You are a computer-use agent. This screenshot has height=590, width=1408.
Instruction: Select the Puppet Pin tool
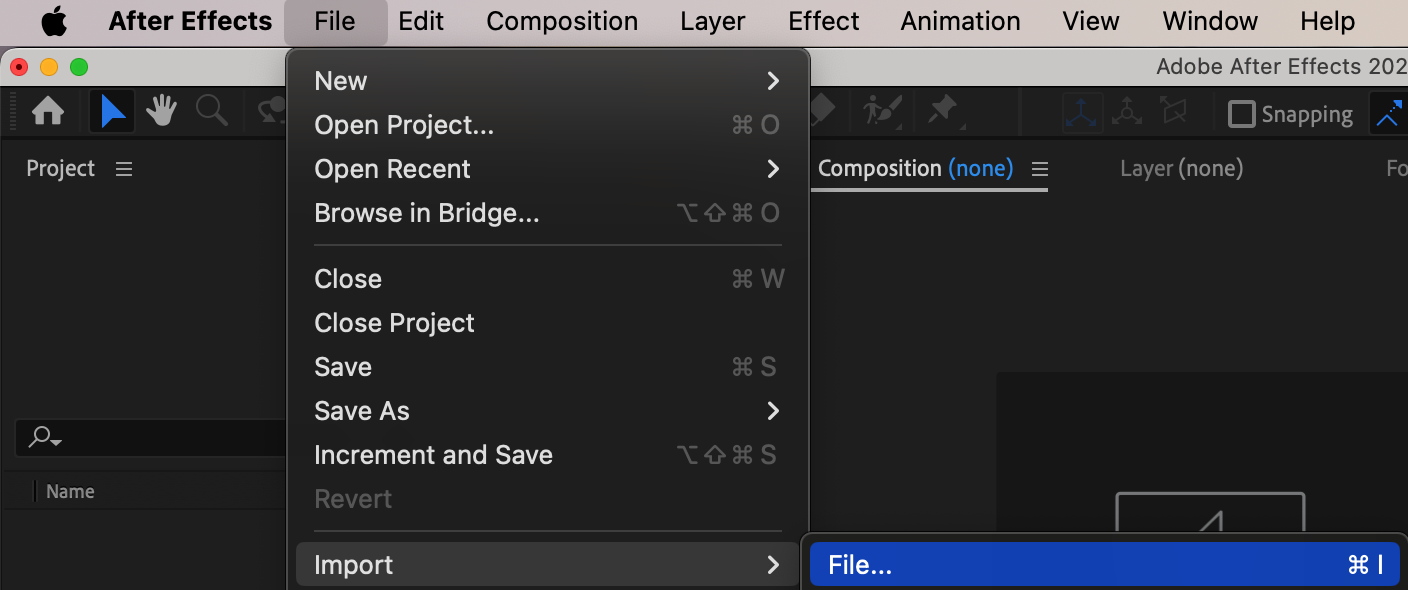coord(943,111)
